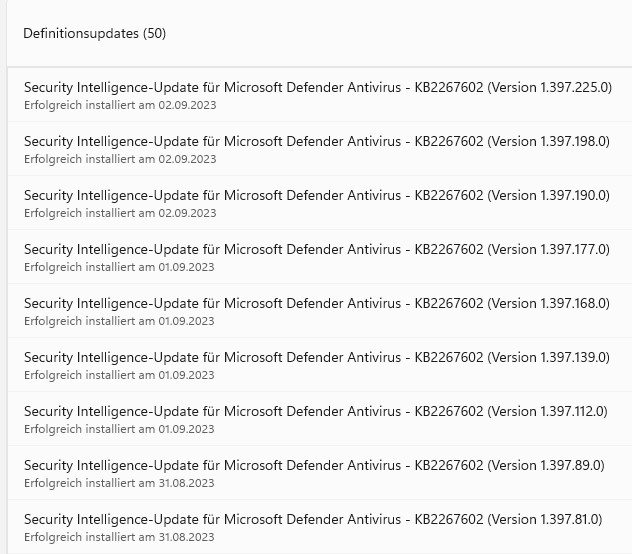This screenshot has width=632, height=554.
Task: Click the (50) count in the section header
Action: pyautogui.click(x=154, y=33)
